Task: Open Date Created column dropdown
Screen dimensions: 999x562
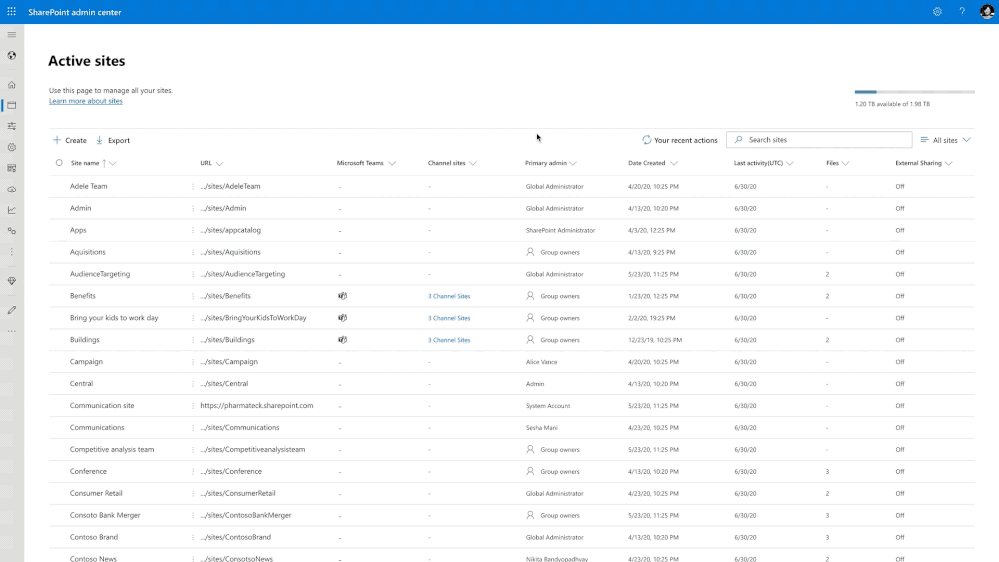Action: tap(673, 164)
